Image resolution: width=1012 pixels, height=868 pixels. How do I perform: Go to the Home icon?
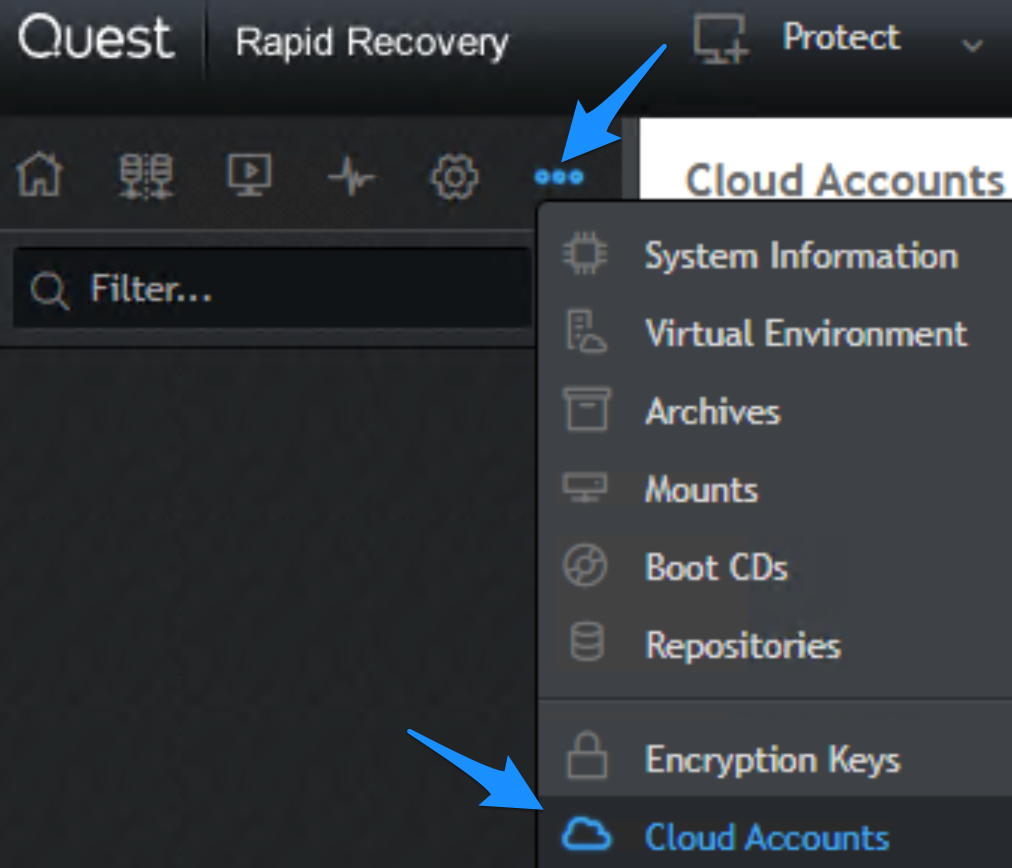(x=40, y=174)
